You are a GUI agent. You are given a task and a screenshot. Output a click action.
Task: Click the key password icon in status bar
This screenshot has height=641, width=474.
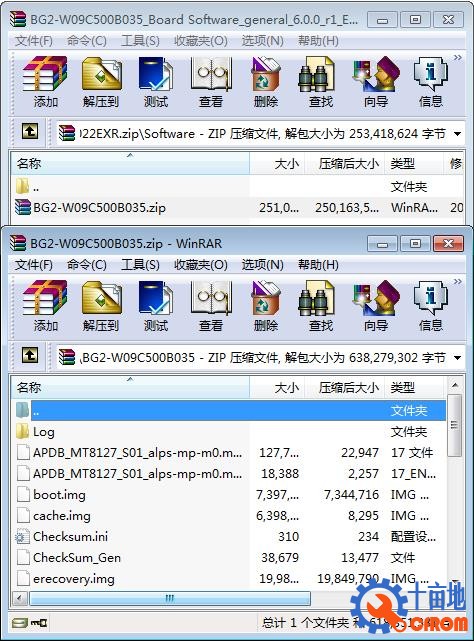[x=39, y=623]
